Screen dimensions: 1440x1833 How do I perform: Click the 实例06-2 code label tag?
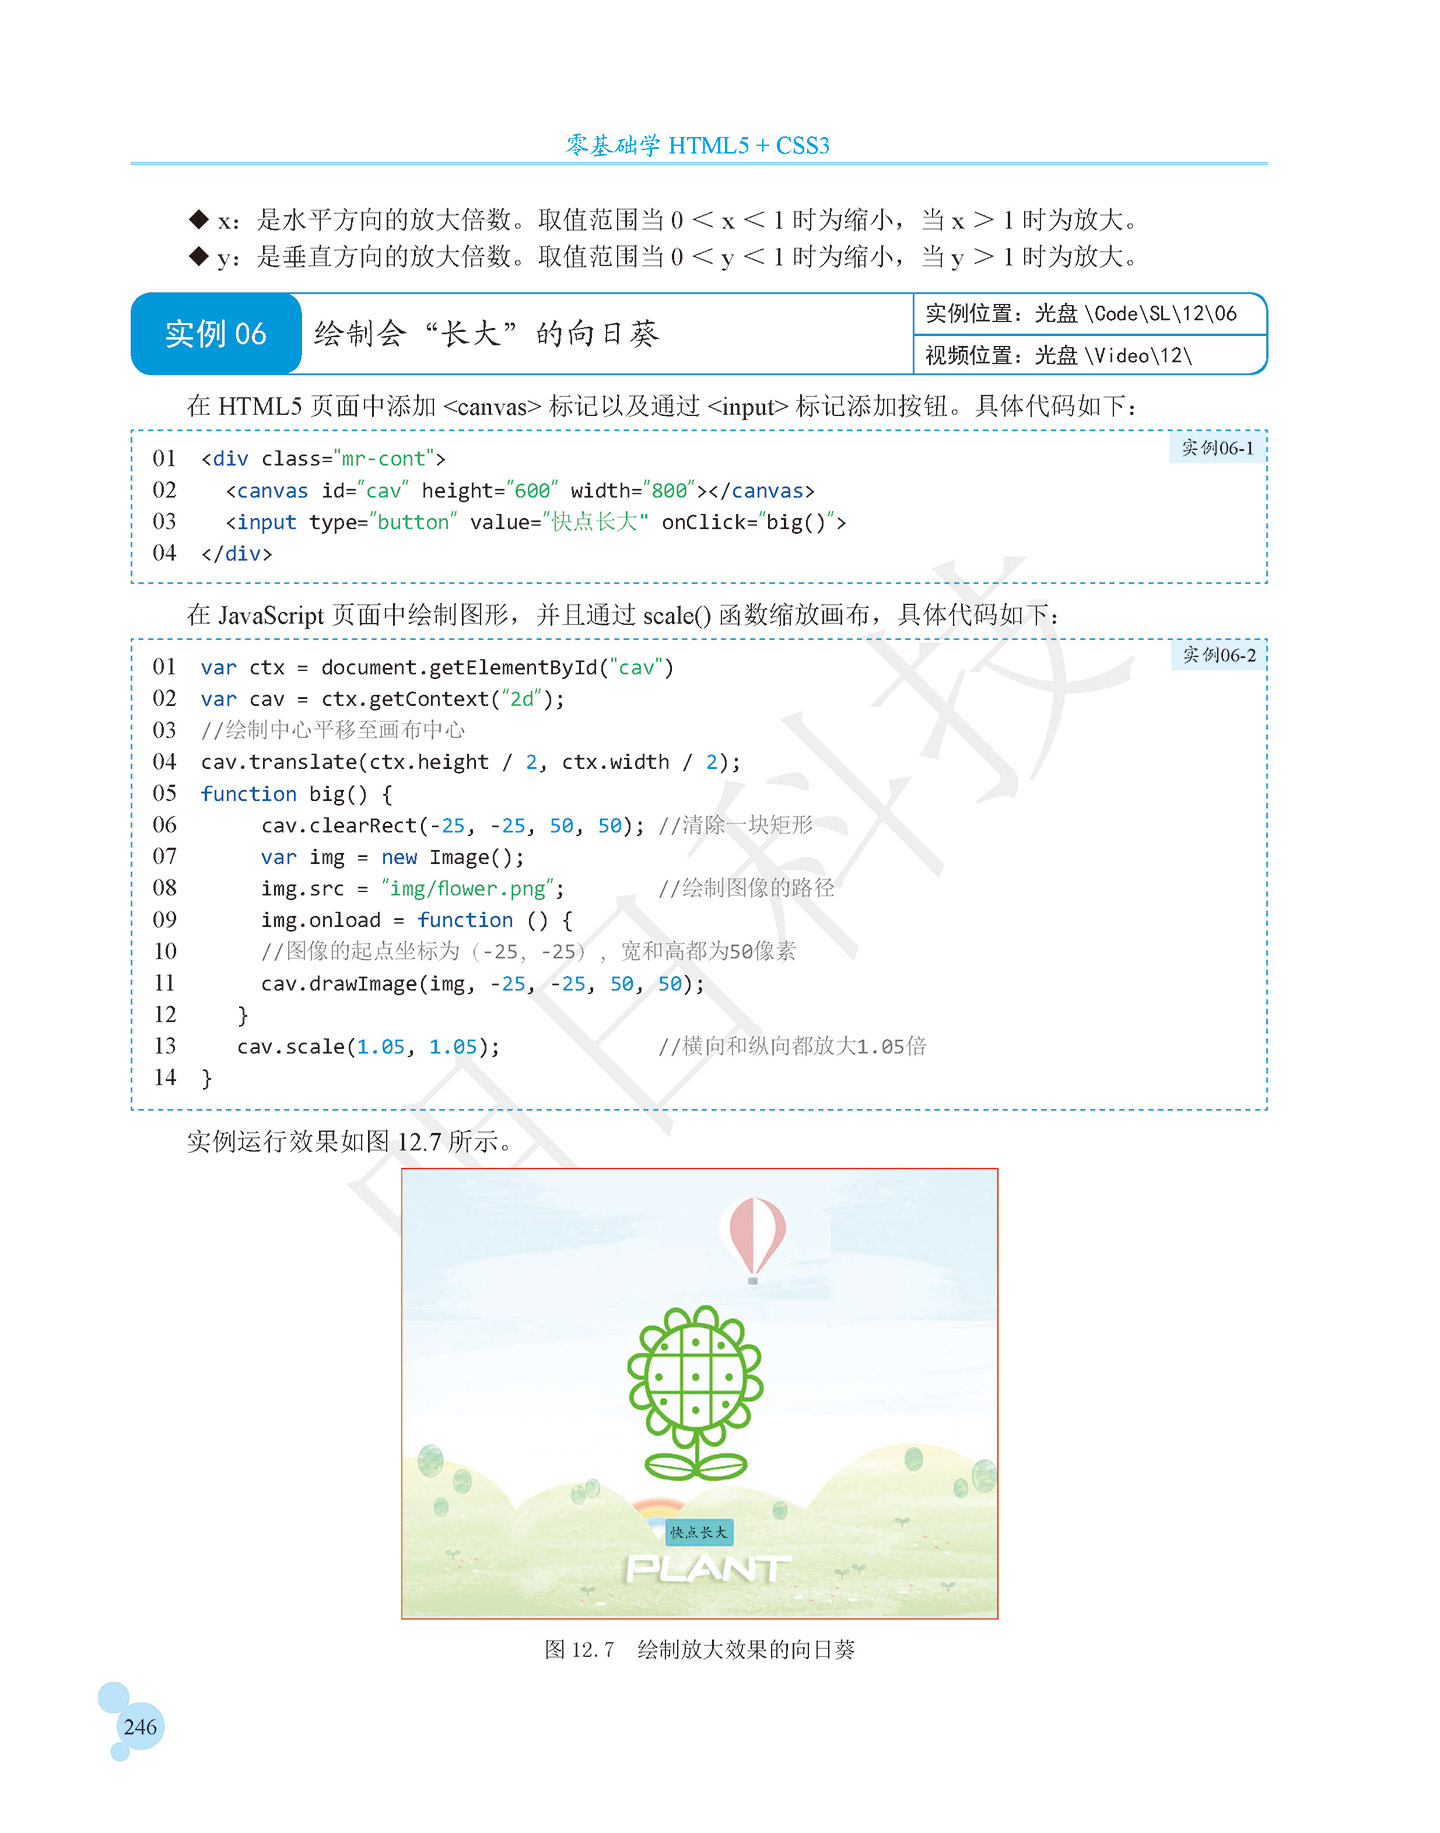tap(1219, 655)
